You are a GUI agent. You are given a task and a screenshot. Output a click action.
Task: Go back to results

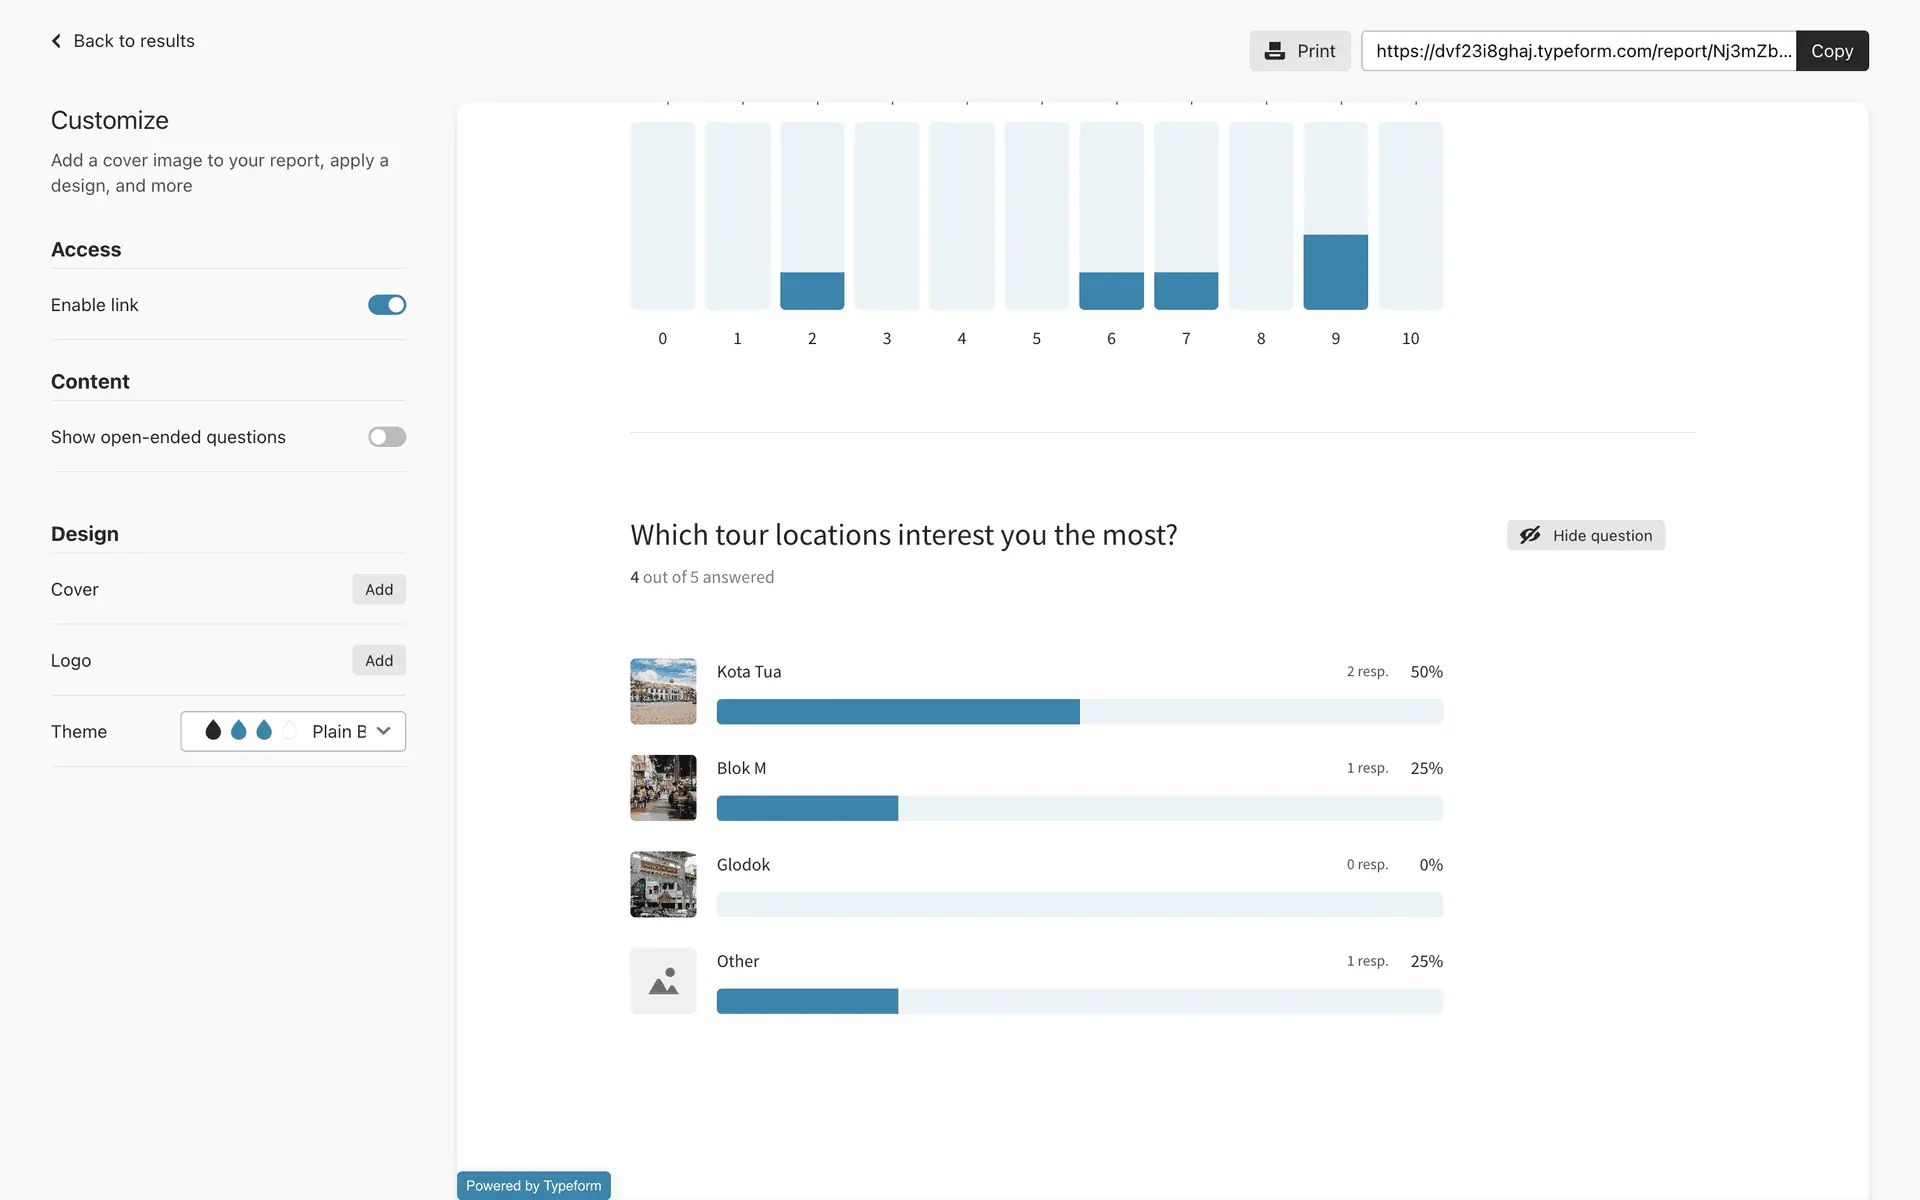coord(133,41)
